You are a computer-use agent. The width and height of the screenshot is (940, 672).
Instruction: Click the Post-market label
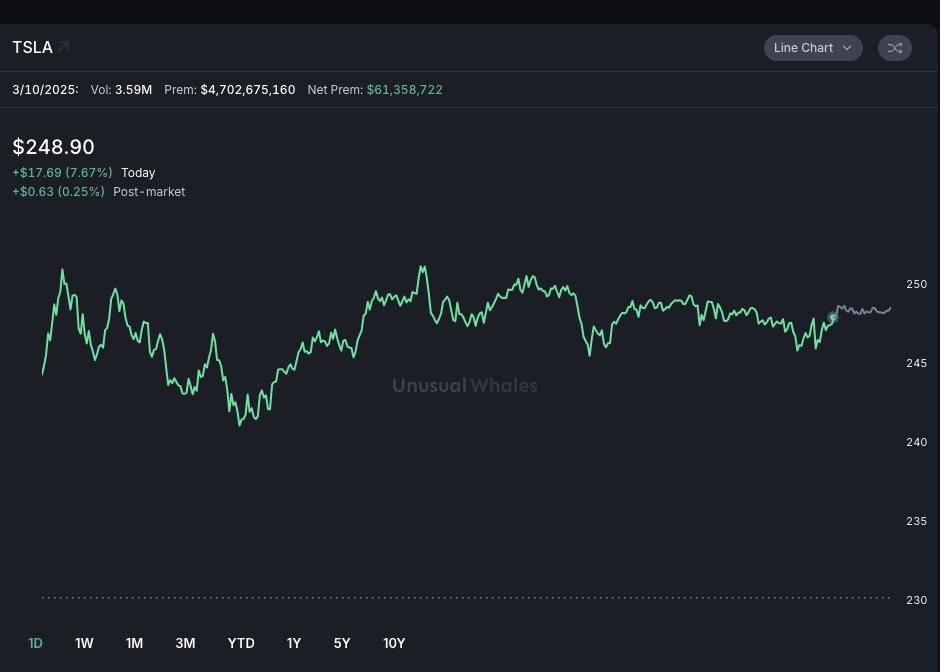click(x=149, y=192)
